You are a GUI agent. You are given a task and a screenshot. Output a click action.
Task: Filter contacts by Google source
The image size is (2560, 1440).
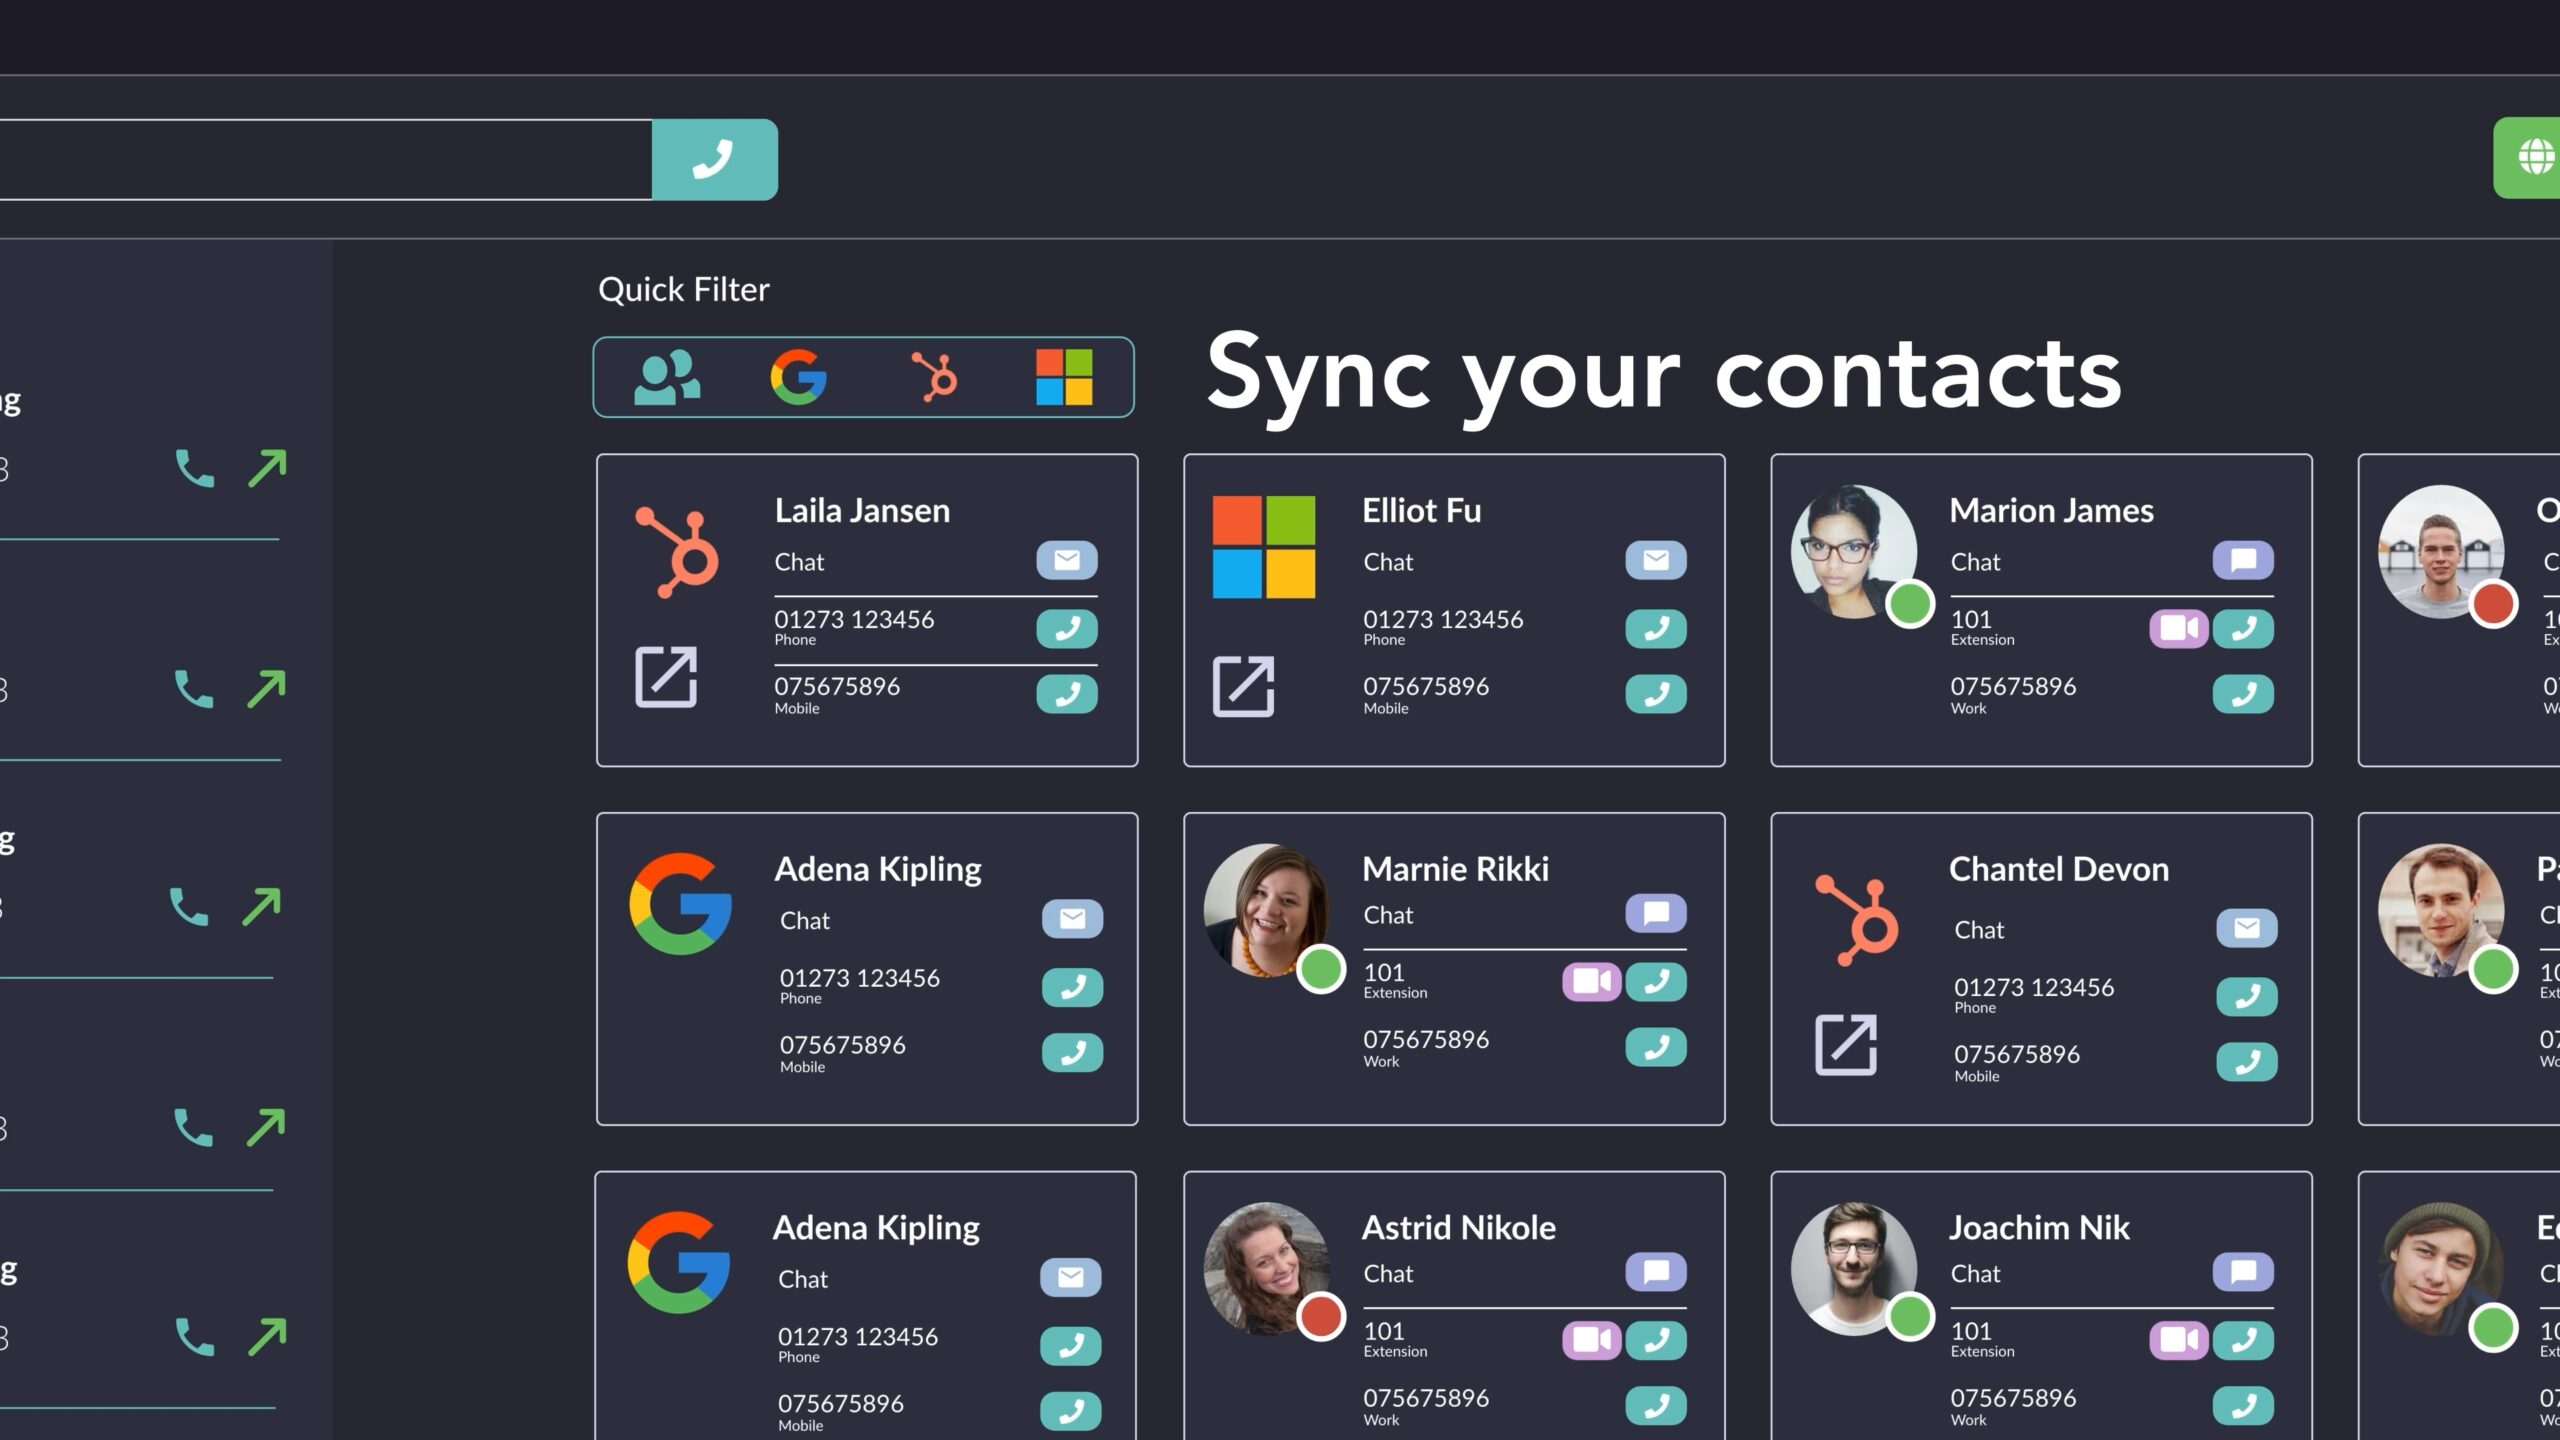tap(797, 377)
